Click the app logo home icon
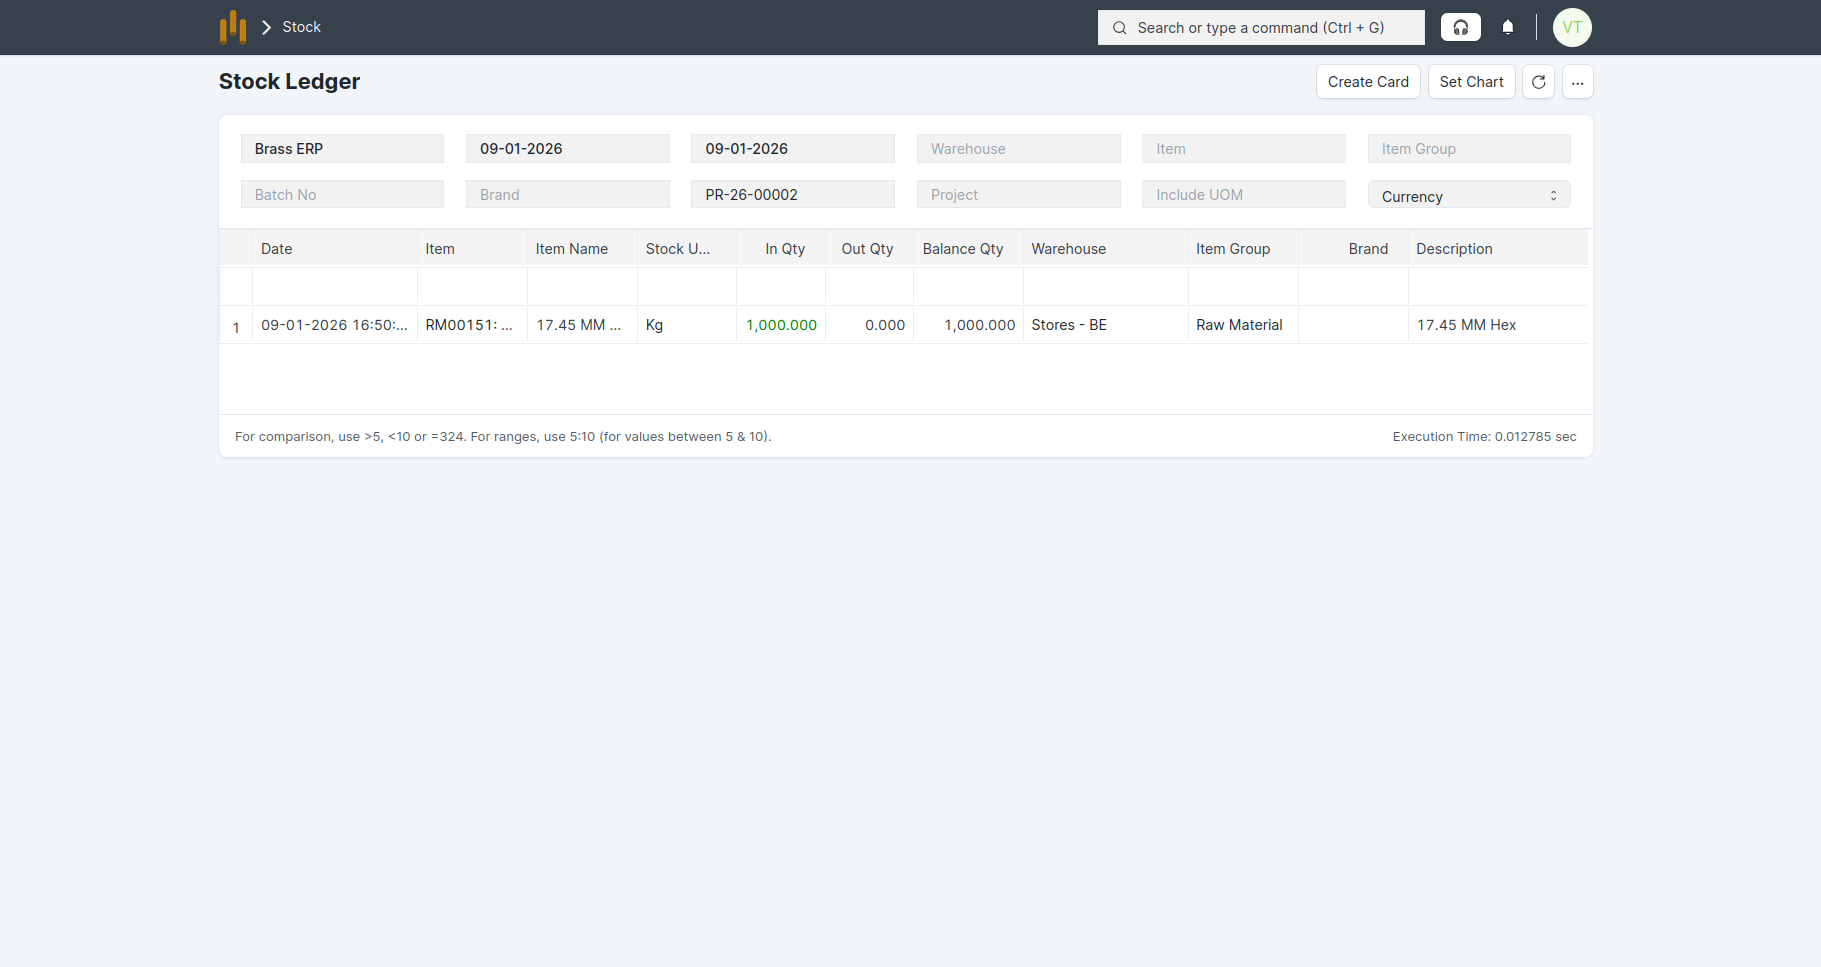Screen dimensions: 1821x967 pos(233,27)
